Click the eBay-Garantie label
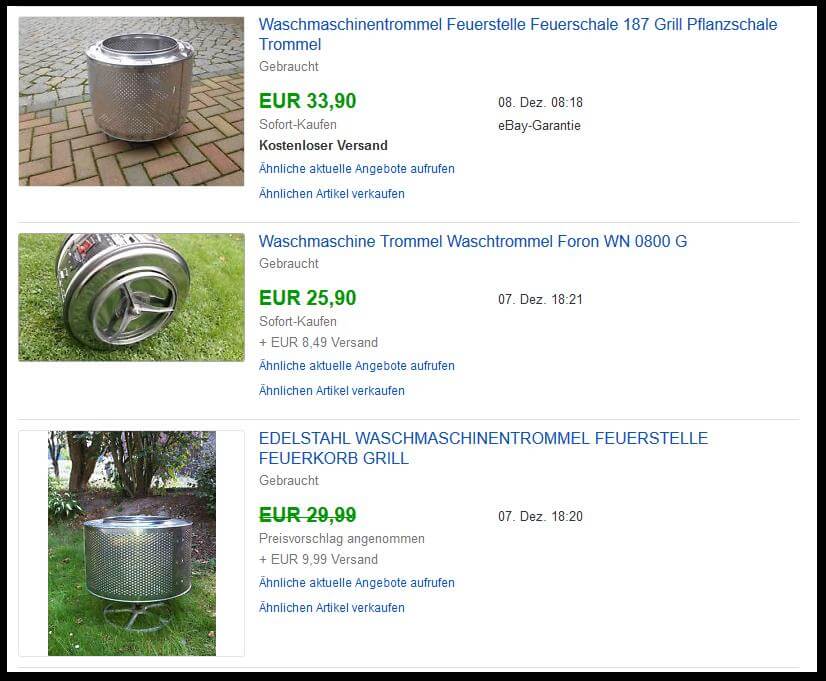 539,125
